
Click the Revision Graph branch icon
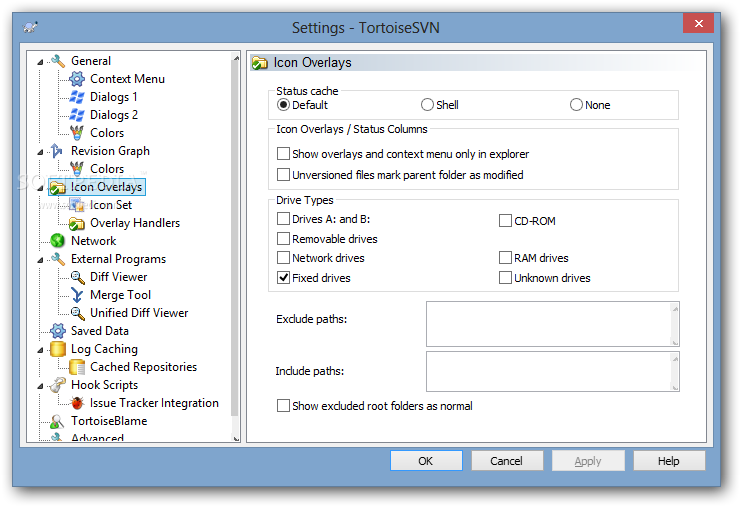[57, 151]
